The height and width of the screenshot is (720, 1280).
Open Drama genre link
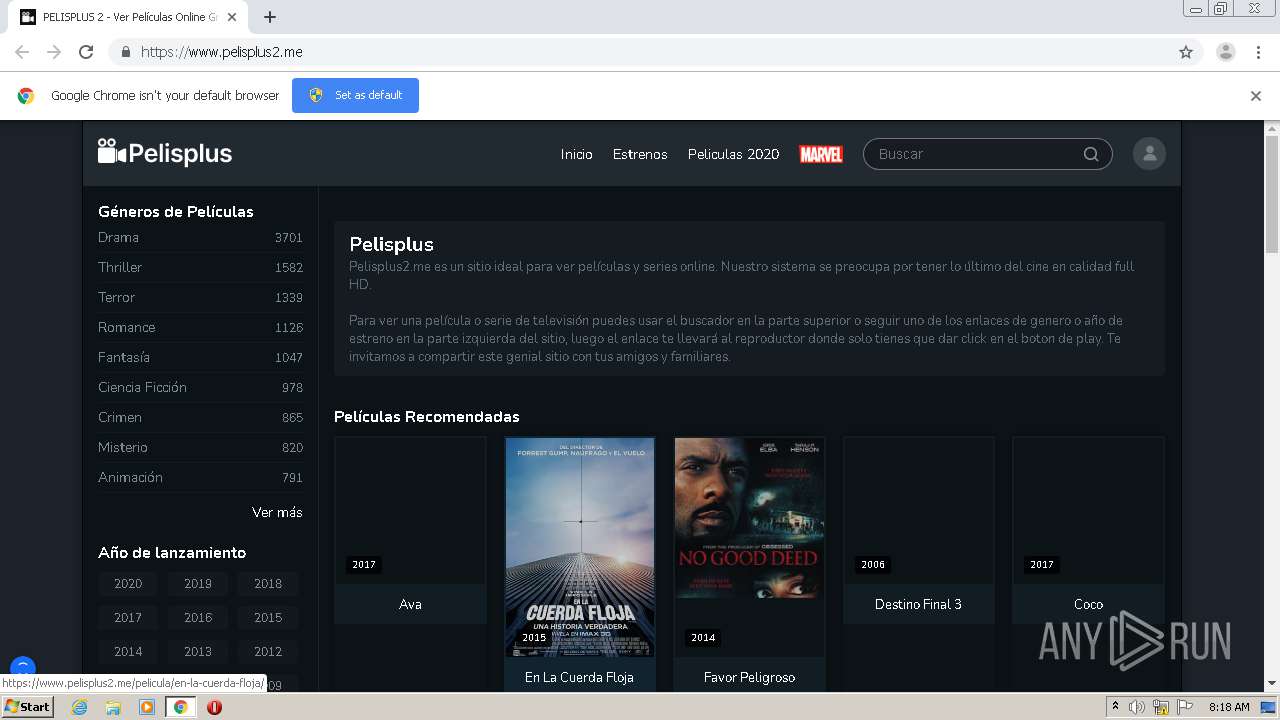click(200, 237)
